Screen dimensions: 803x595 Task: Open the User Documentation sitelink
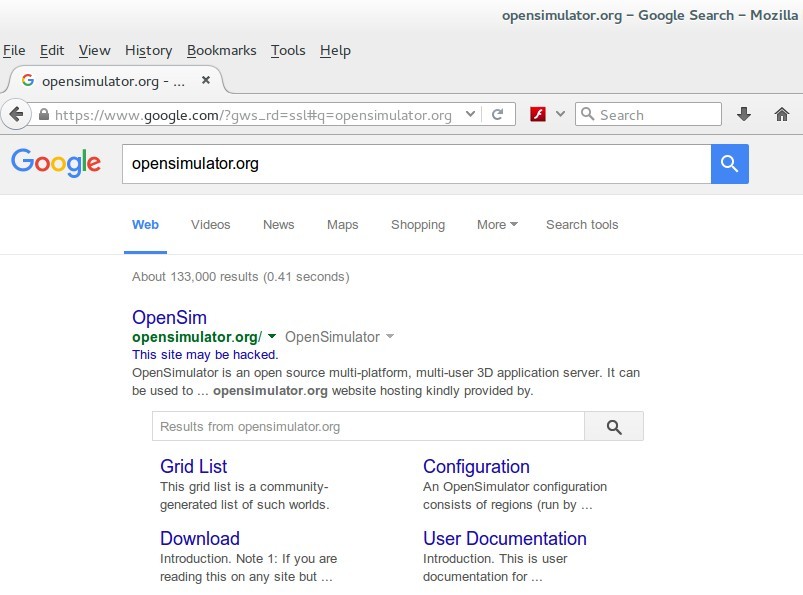(505, 538)
